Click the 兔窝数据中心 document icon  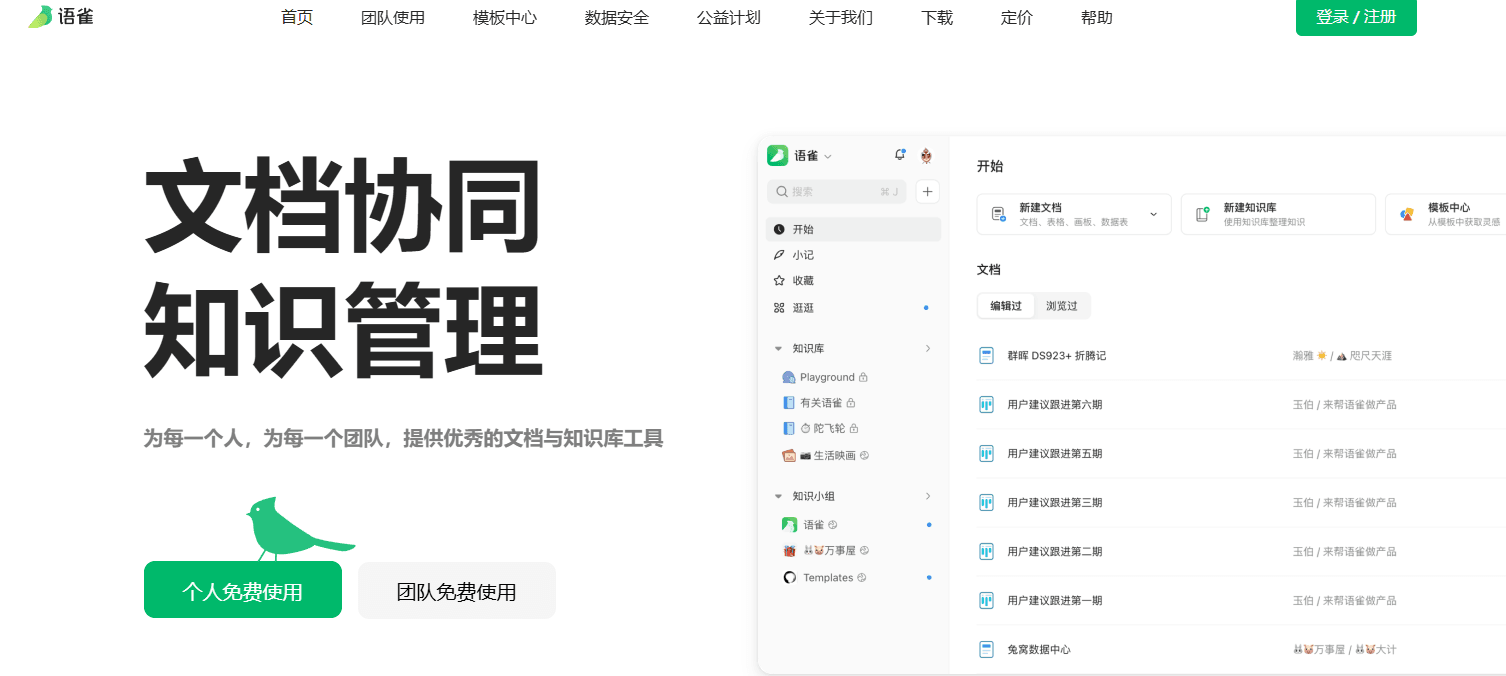pyautogui.click(x=986, y=649)
